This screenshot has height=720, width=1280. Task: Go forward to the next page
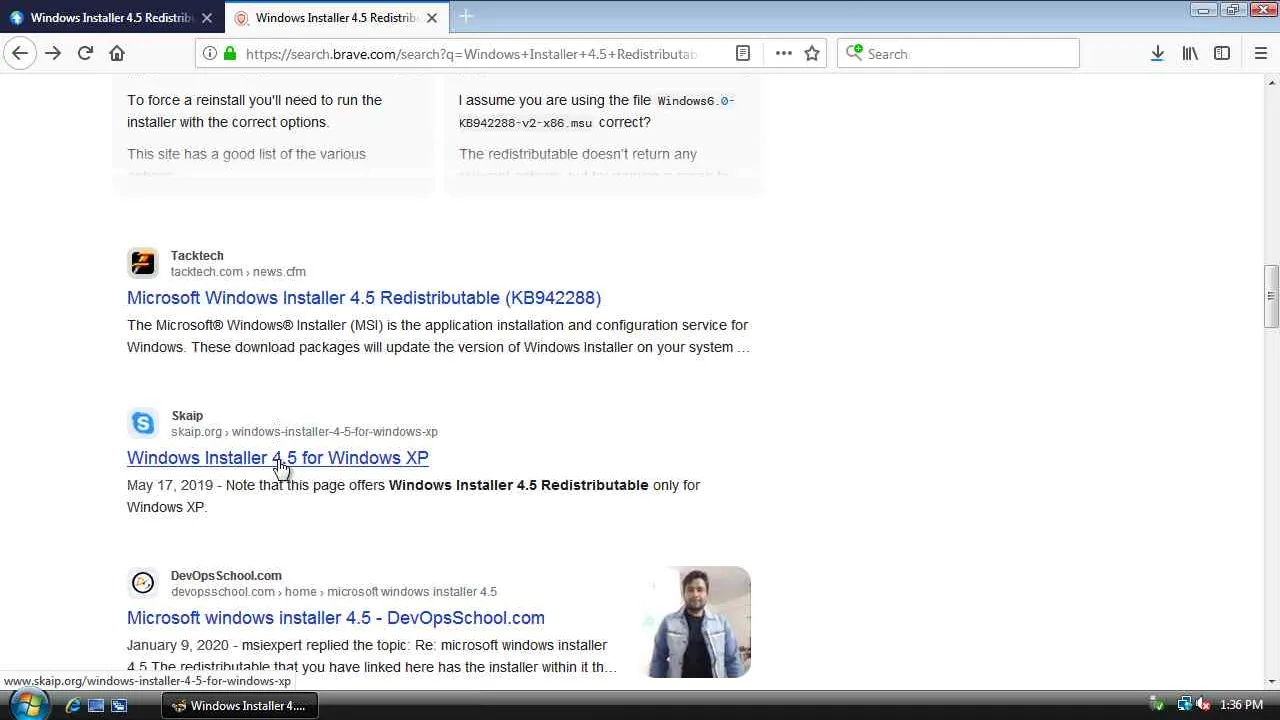pyautogui.click(x=53, y=53)
